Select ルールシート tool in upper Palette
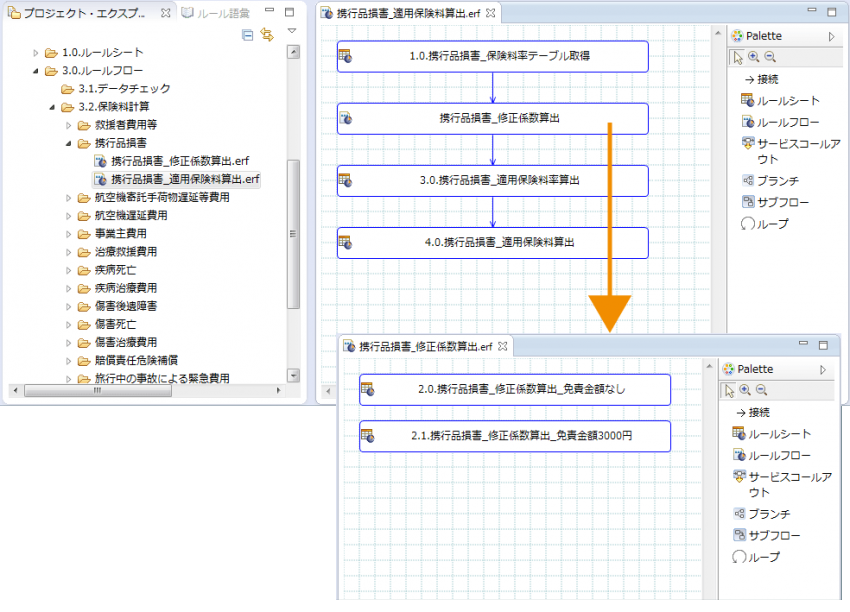850x612 pixels. tap(782, 100)
